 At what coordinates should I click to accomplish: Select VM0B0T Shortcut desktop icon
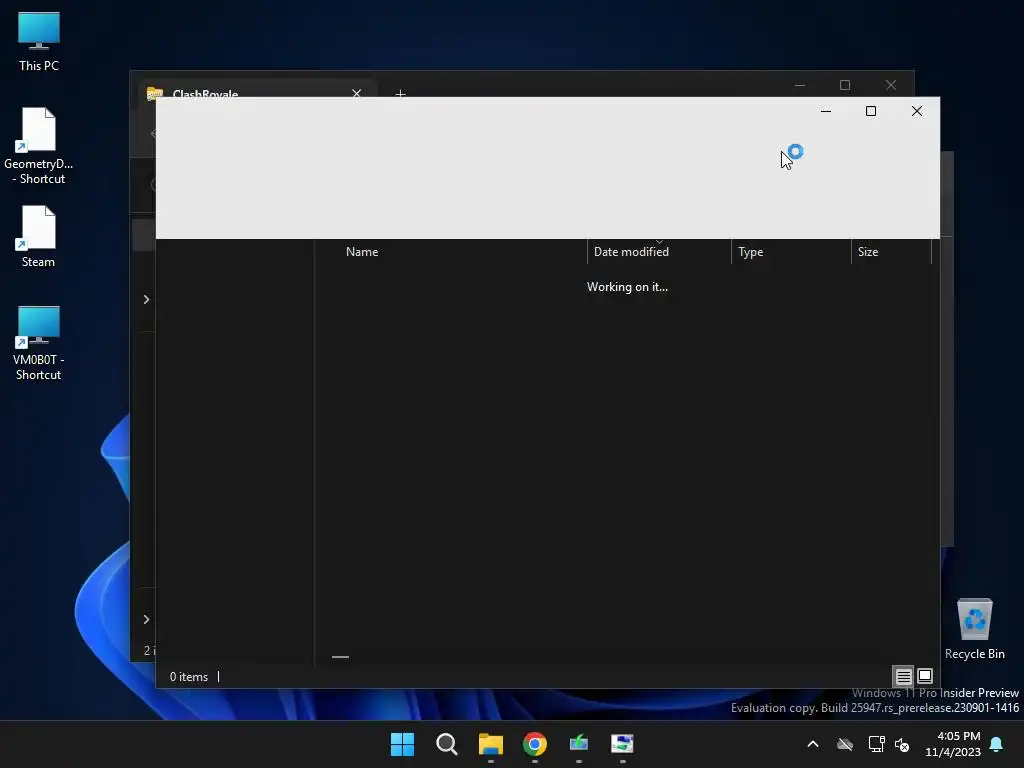coord(39,344)
